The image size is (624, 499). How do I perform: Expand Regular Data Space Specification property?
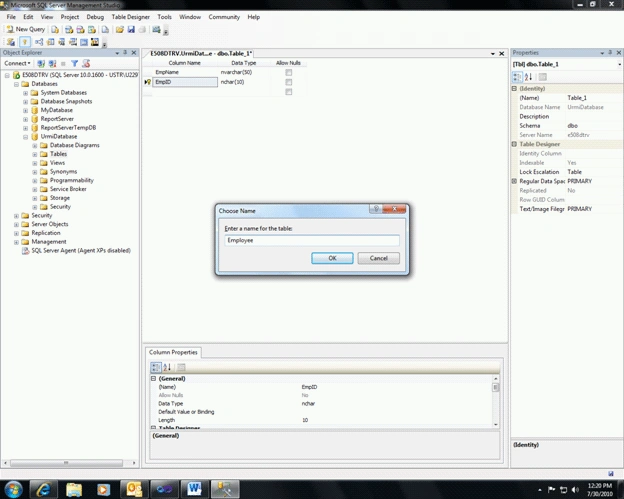pos(514,181)
